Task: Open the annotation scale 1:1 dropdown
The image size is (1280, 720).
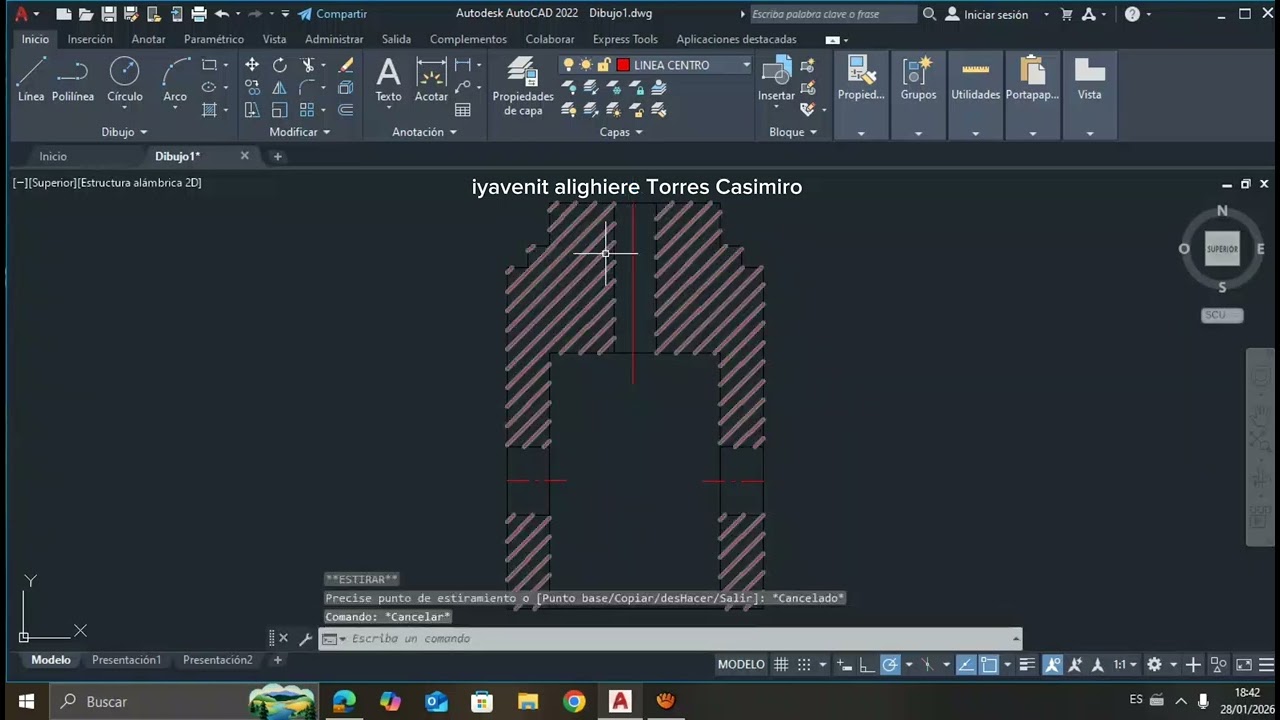Action: click(1125, 665)
